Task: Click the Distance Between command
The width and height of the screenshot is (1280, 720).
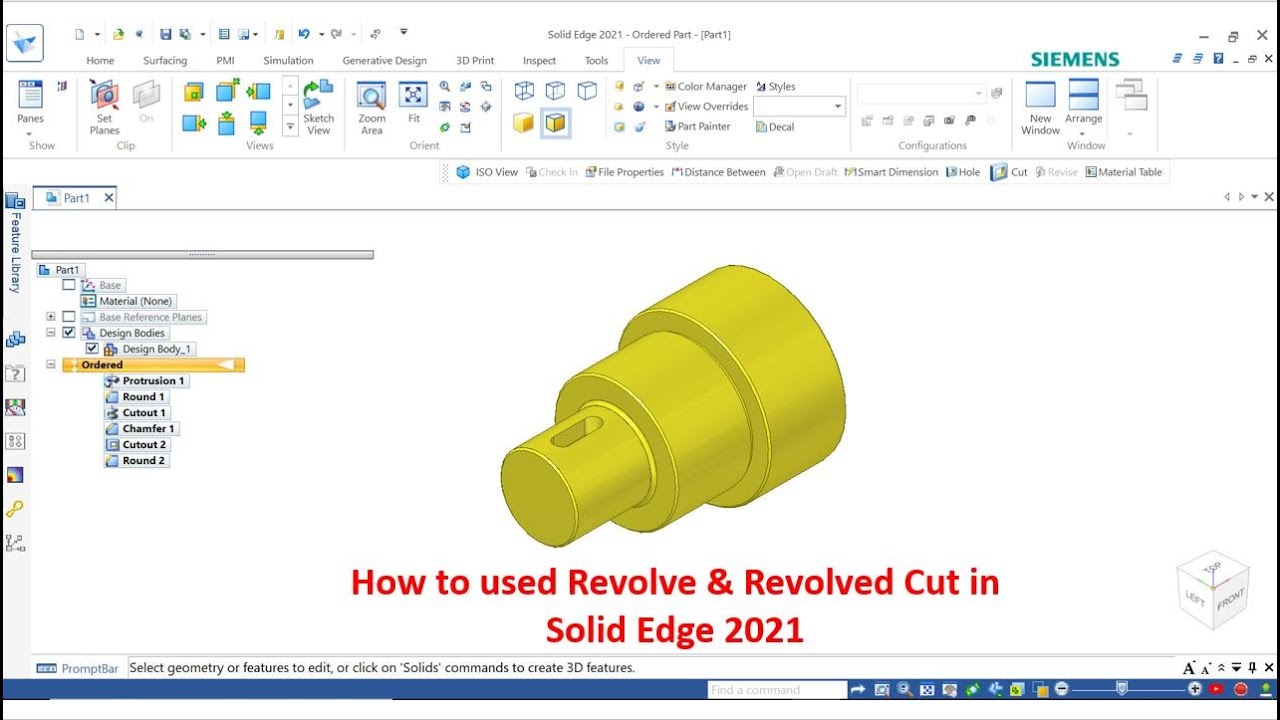Action: click(718, 172)
